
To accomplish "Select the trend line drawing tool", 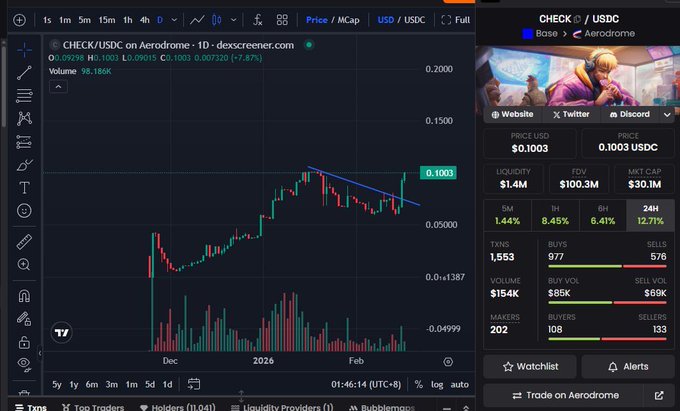I will coord(24,73).
